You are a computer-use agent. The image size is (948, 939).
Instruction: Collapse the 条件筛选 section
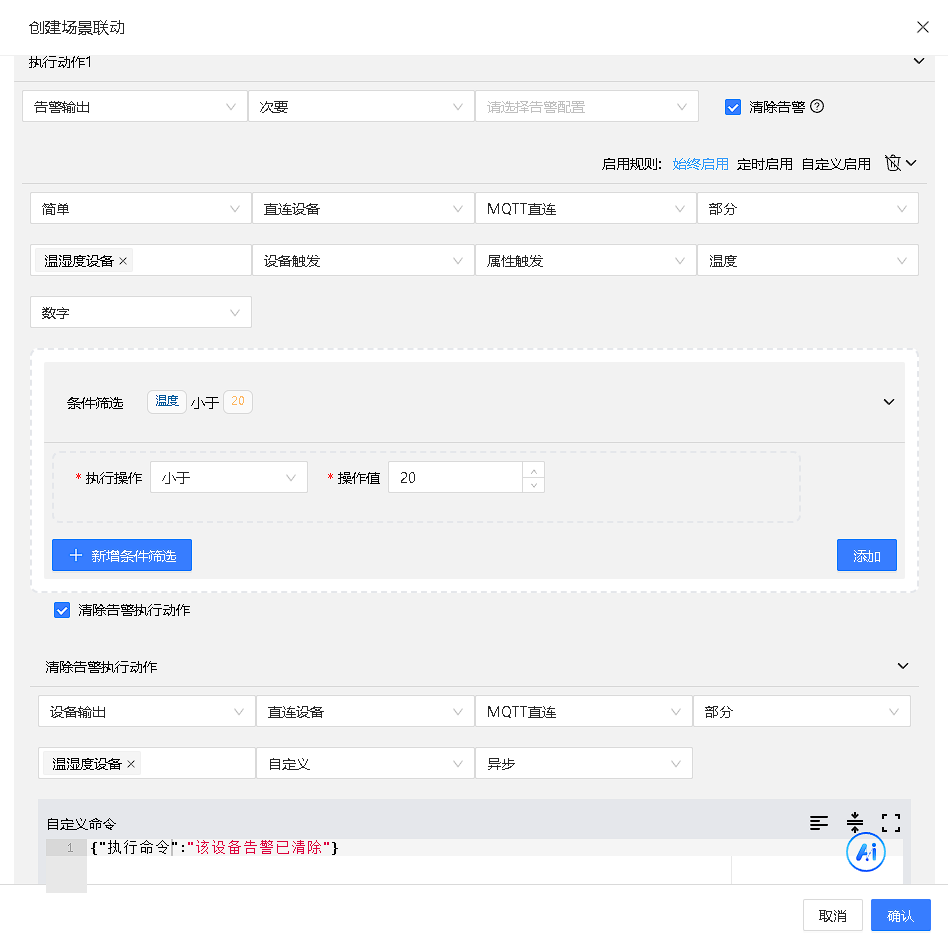[x=888, y=402]
